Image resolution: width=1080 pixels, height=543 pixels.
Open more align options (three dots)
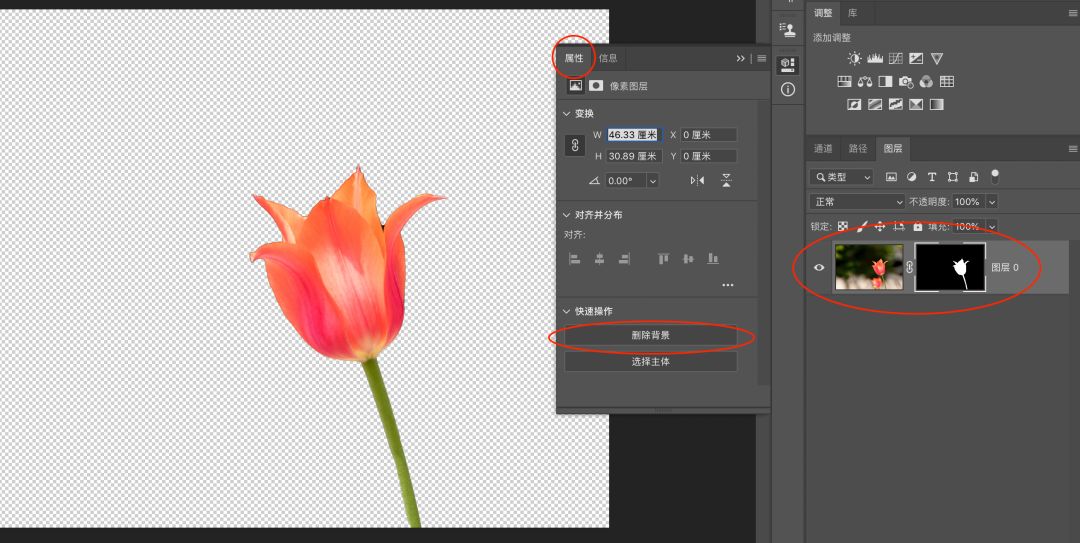point(727,285)
